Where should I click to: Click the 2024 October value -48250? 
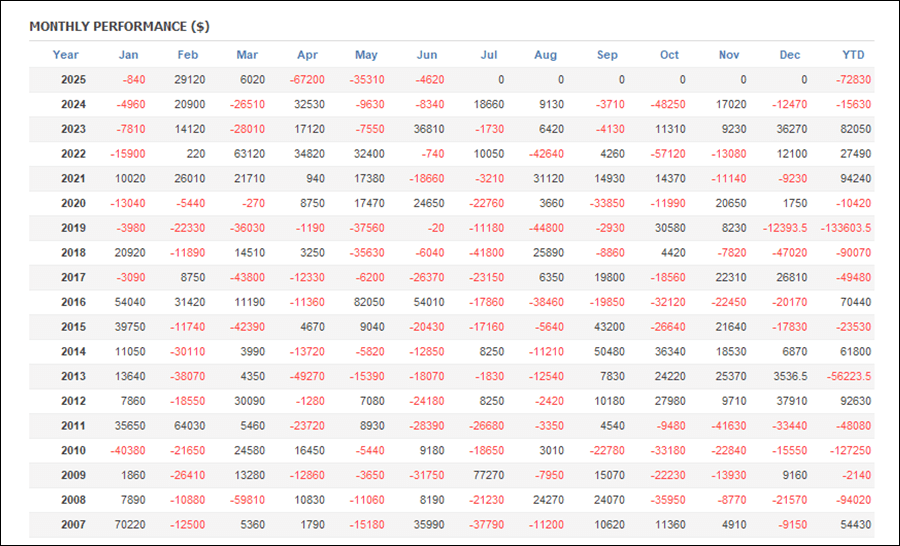668,104
